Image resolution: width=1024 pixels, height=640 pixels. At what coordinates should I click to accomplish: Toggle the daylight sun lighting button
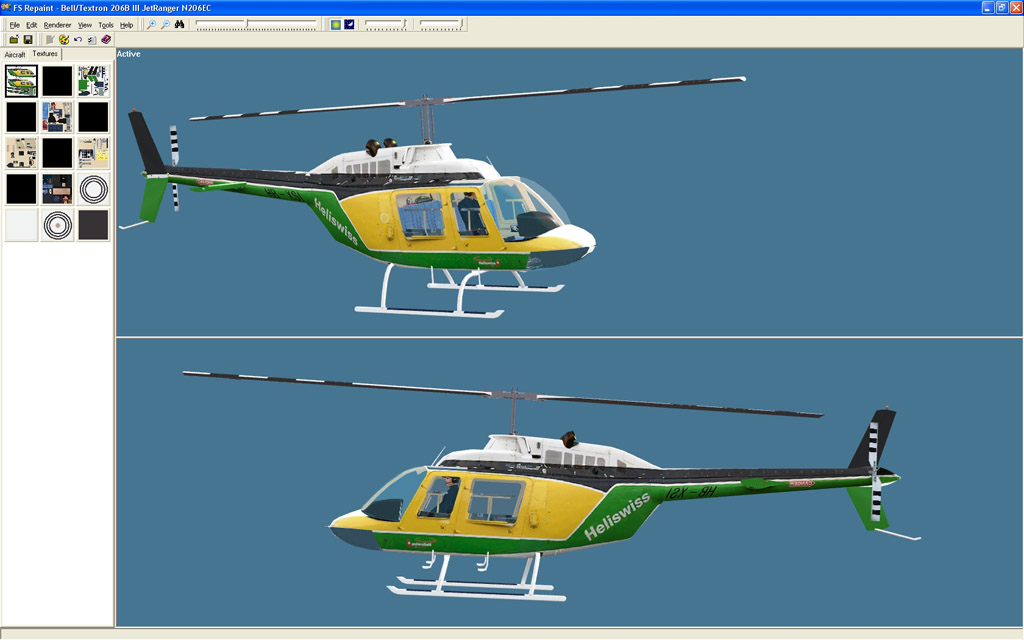[335, 24]
